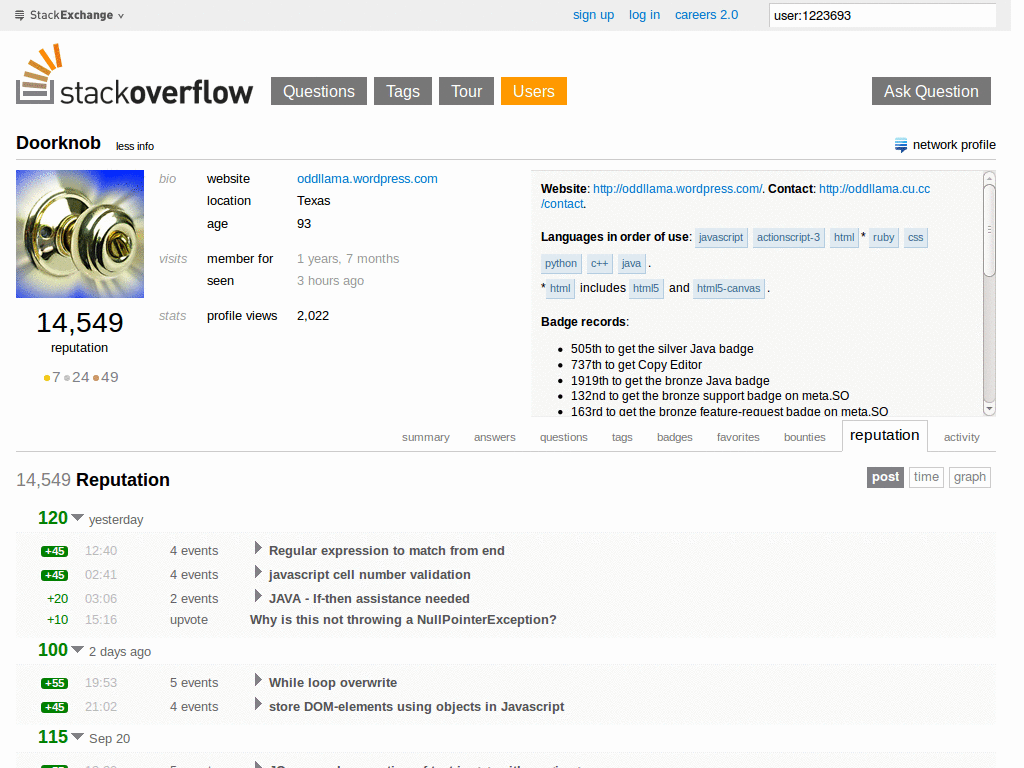The width and height of the screenshot is (1024, 768).
Task: Click the about-me scrollbar down arrow
Action: point(989,409)
